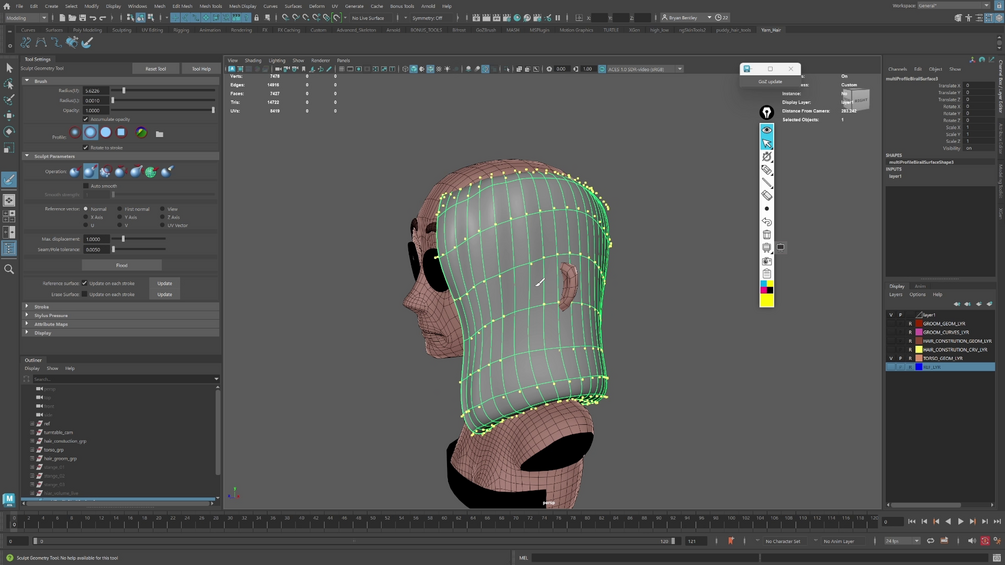The height and width of the screenshot is (565, 1005).
Task: Collapse the Sculpt Parameters section
Action: [27, 156]
